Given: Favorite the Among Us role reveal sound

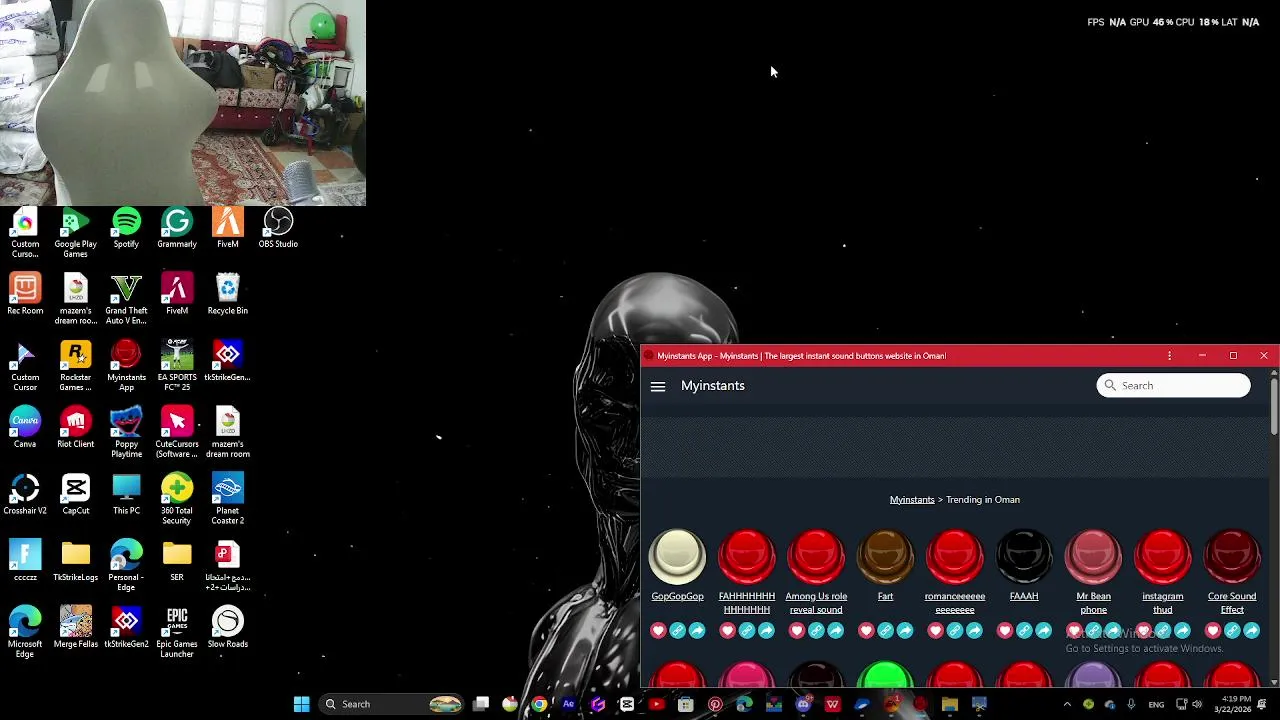Looking at the screenshot, I should 797,630.
